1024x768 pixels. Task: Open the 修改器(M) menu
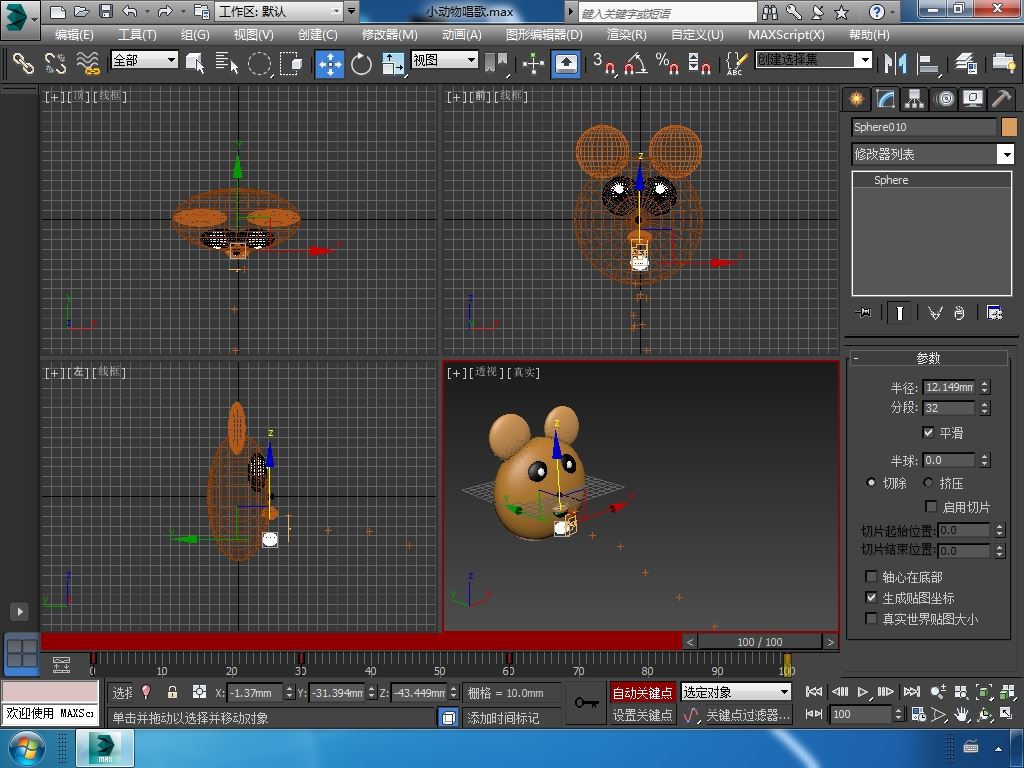click(389, 34)
